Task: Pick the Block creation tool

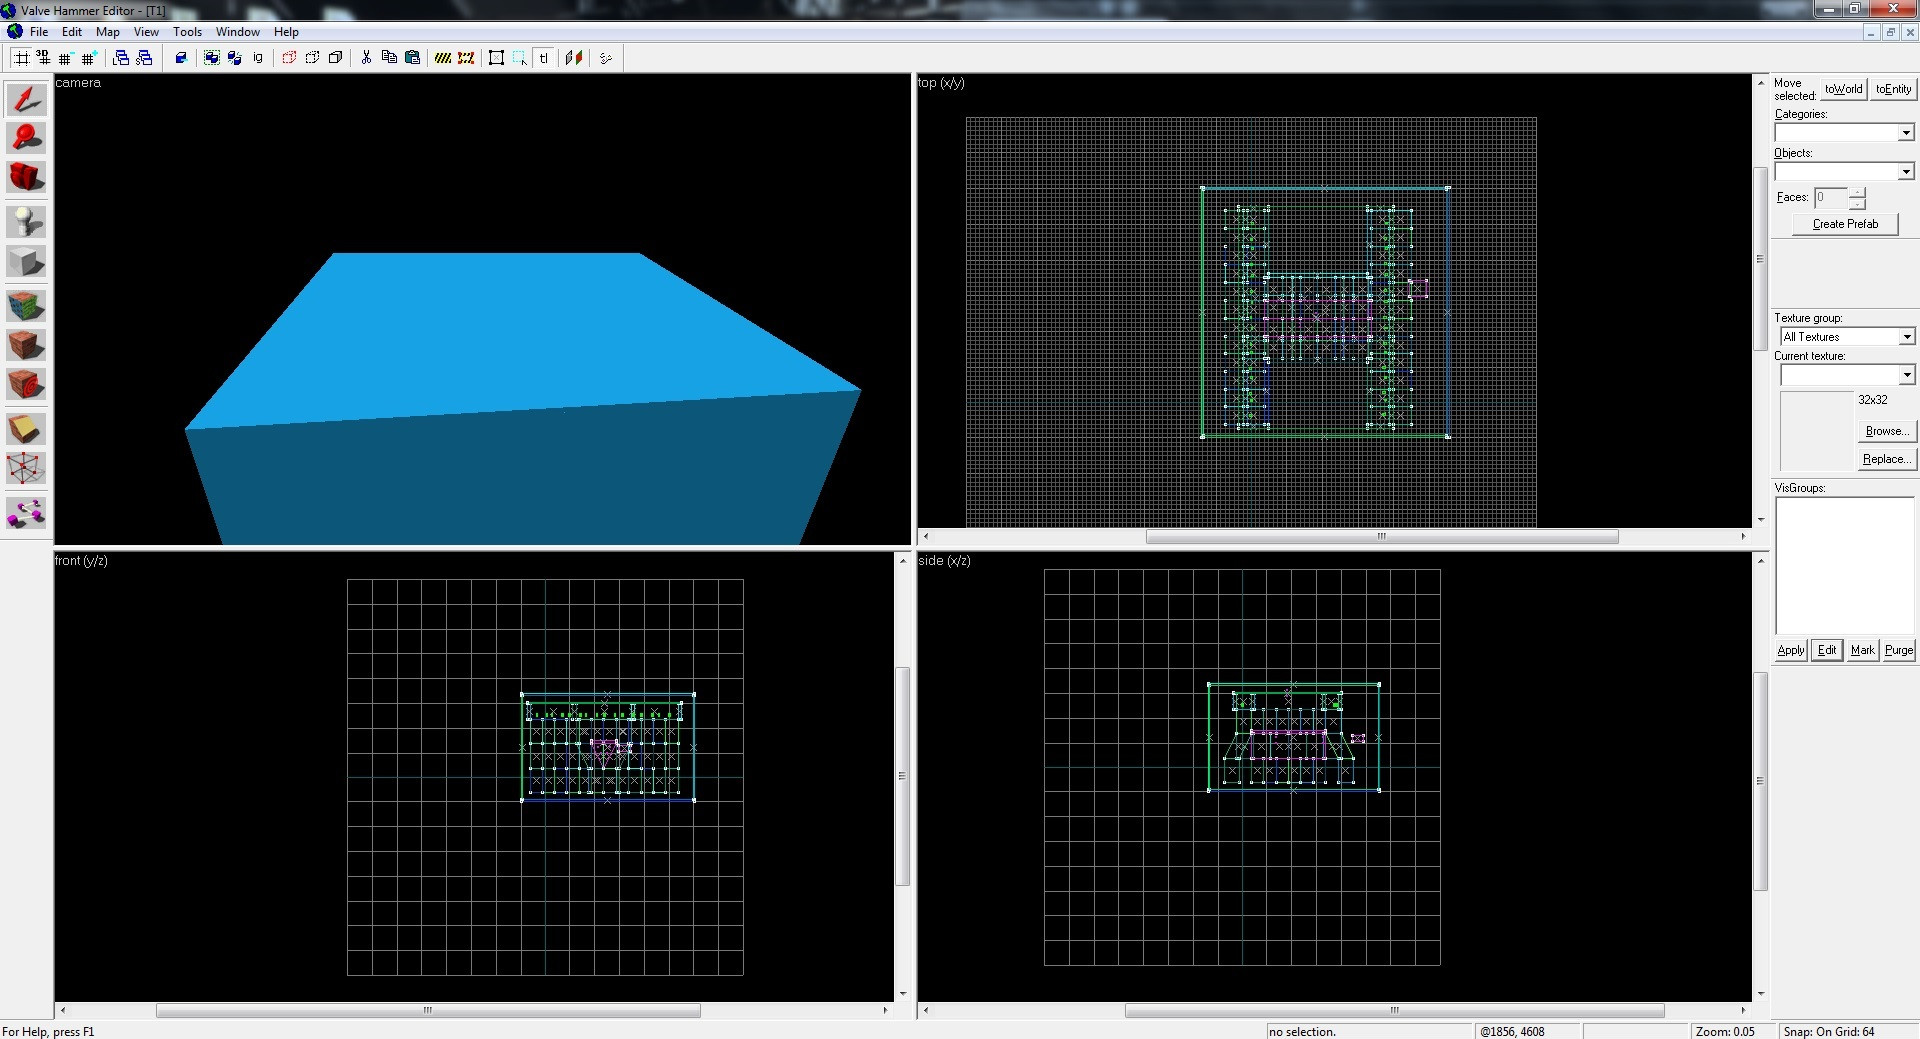Action: (x=26, y=262)
